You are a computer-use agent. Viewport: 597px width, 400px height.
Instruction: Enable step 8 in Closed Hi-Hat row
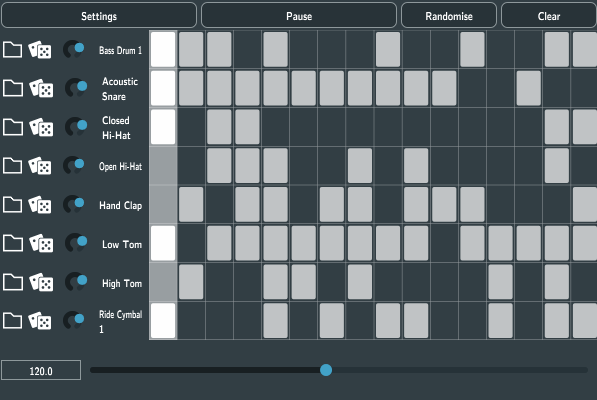(x=360, y=127)
